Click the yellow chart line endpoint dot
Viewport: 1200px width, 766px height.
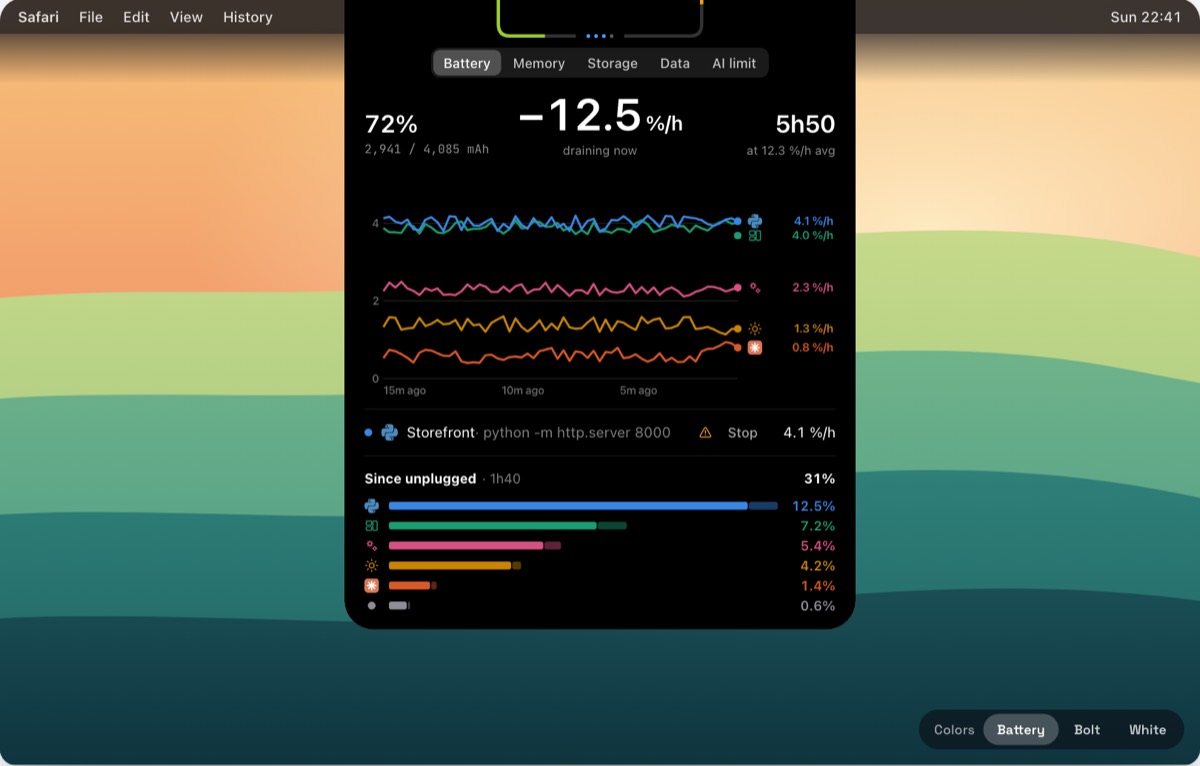738,328
